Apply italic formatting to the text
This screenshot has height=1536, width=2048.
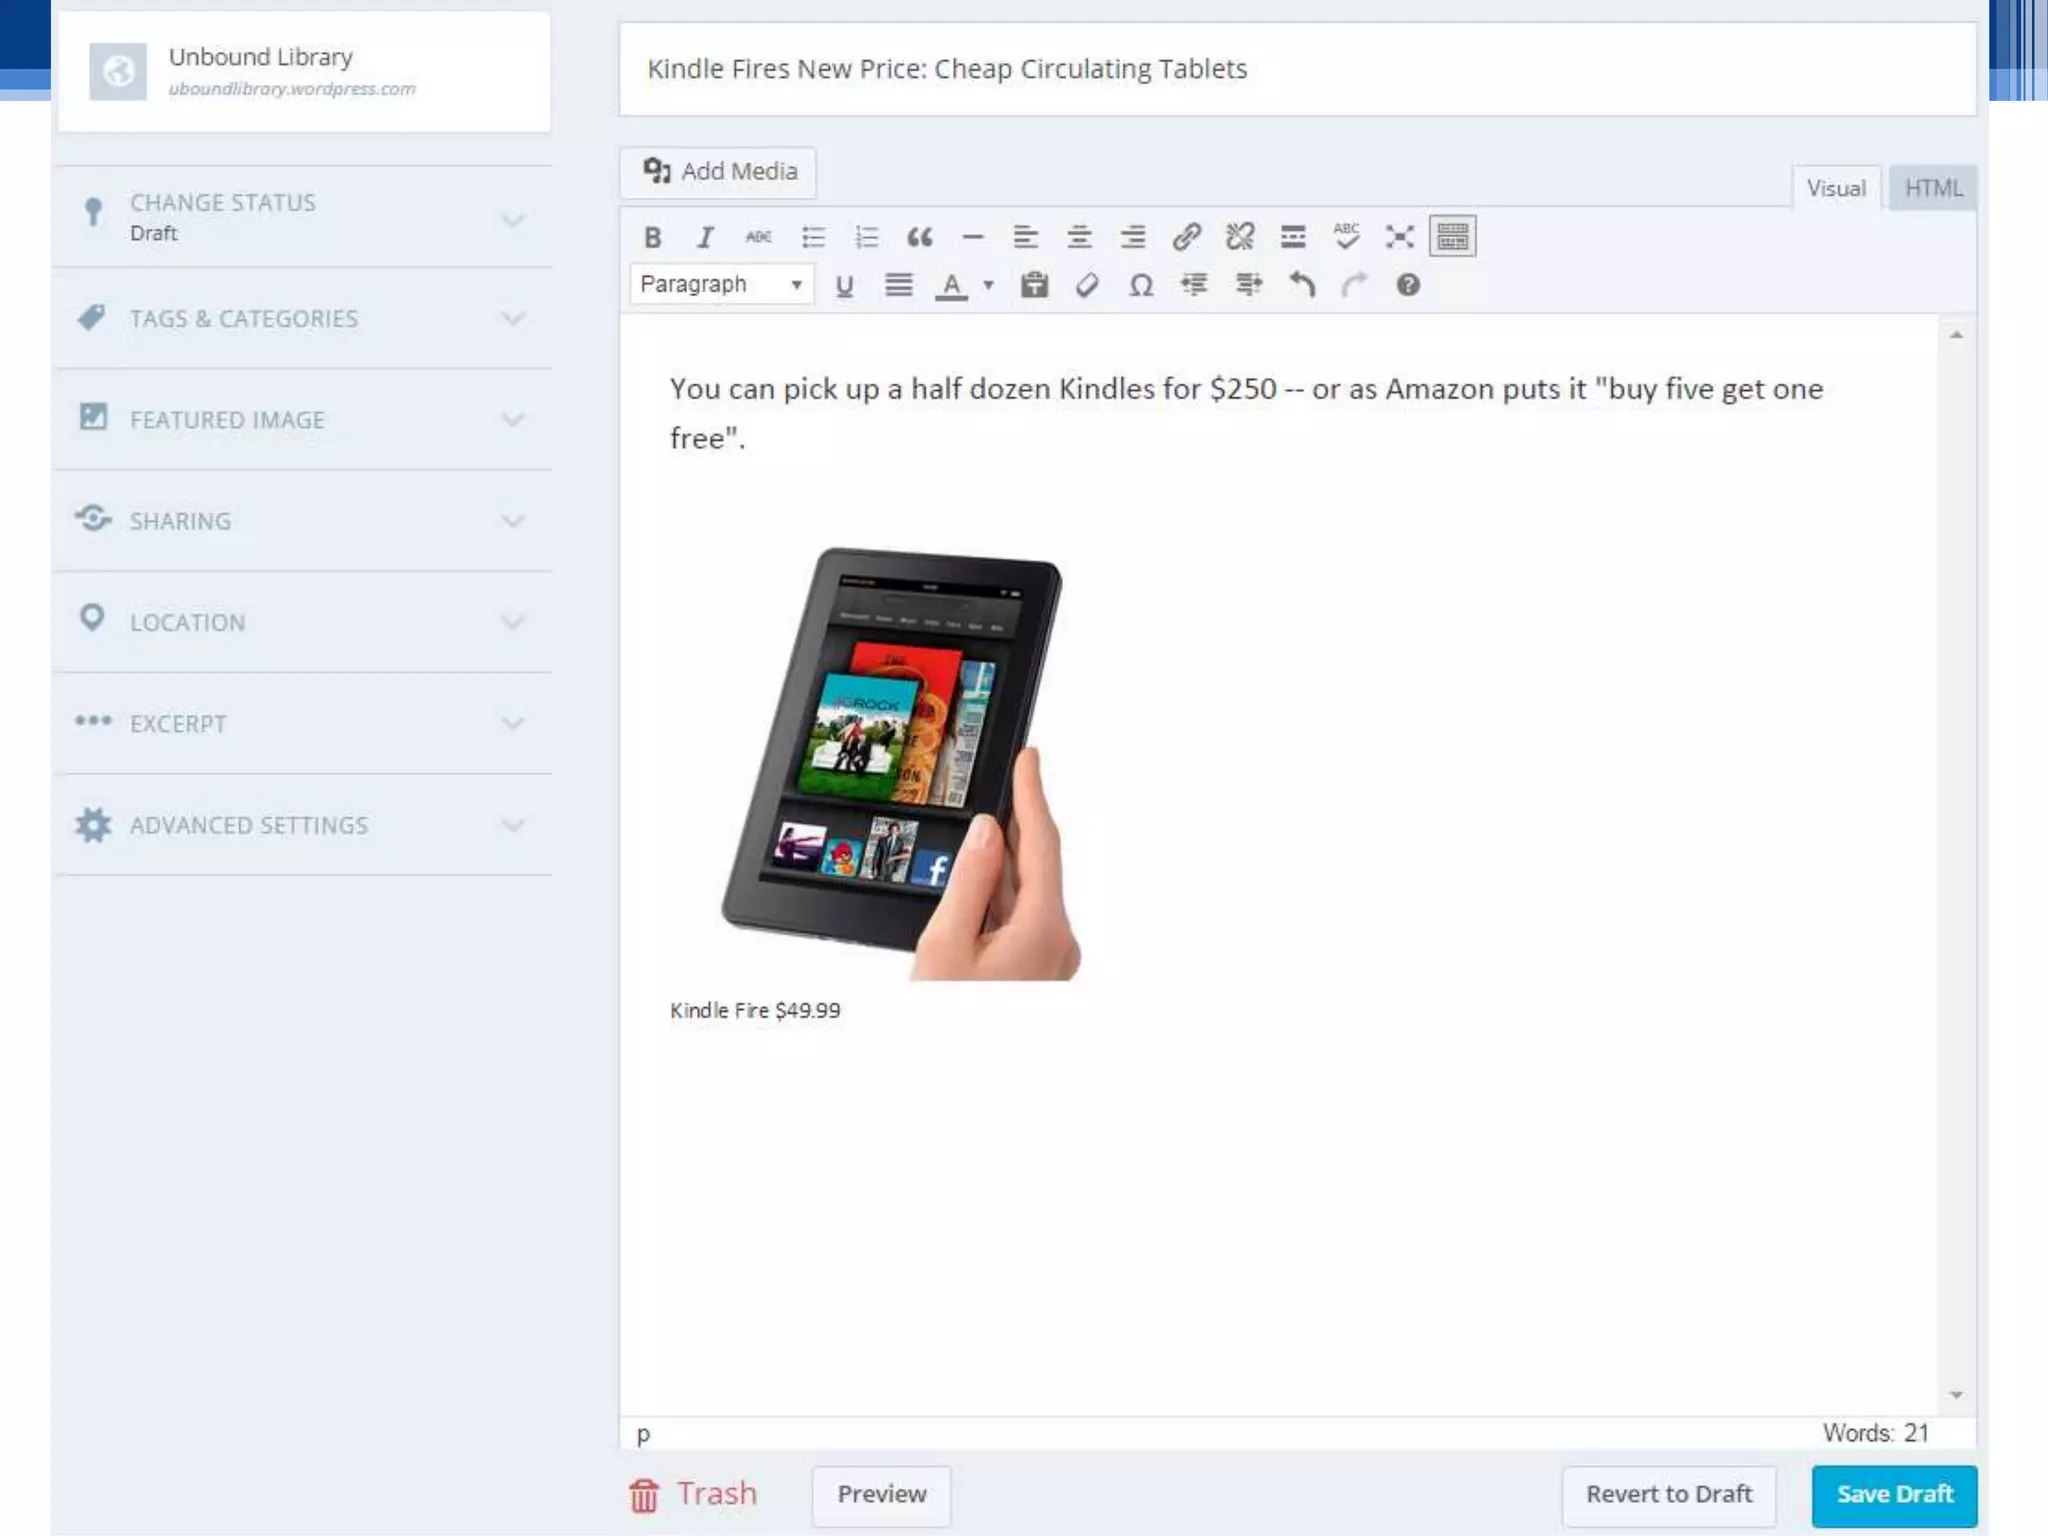tap(706, 237)
